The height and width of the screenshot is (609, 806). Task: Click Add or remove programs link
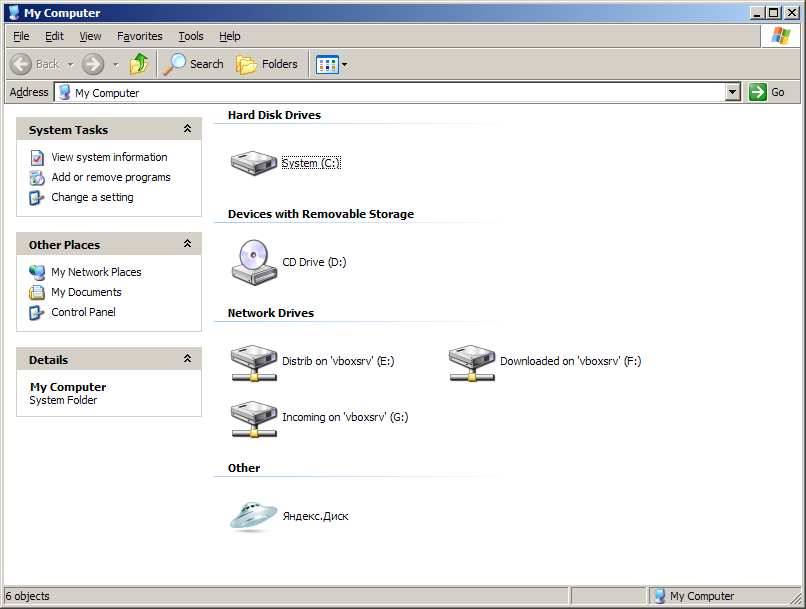(110, 177)
